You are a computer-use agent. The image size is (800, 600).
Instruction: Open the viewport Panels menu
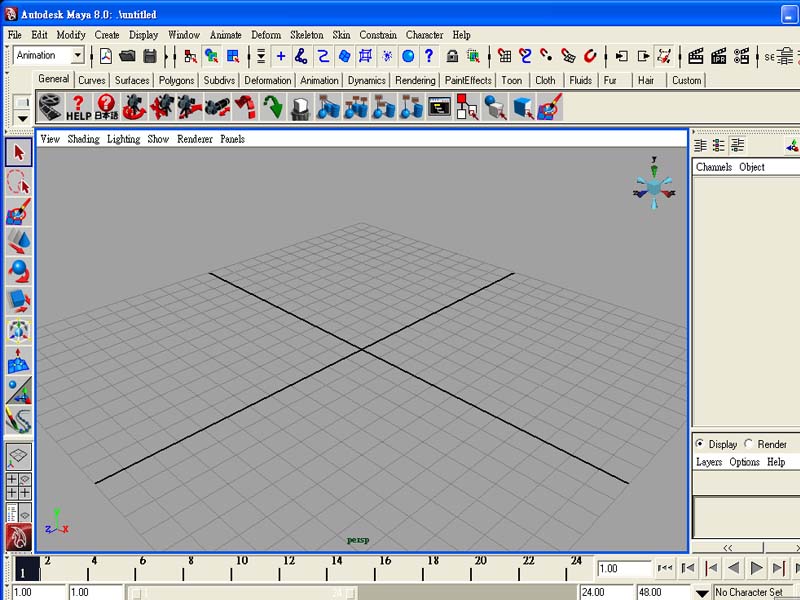click(233, 139)
